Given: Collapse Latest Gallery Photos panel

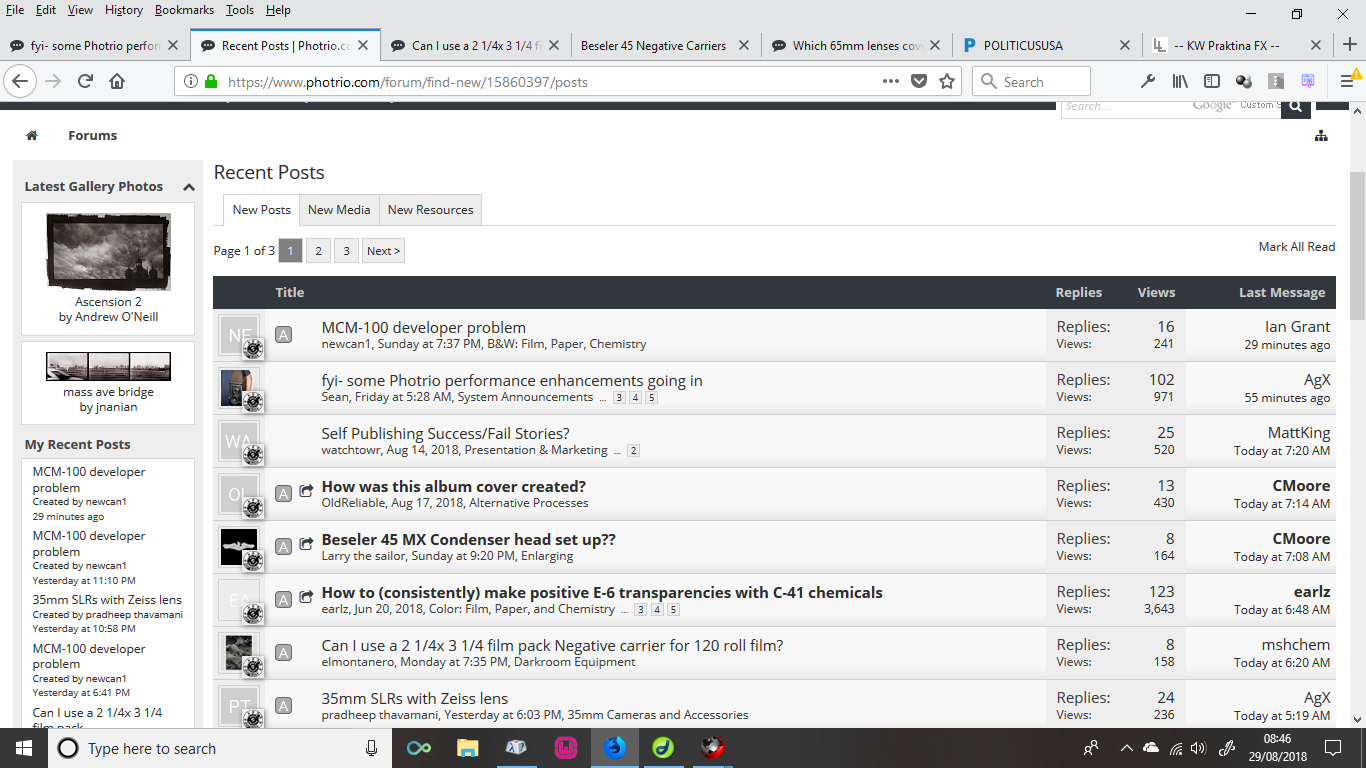Looking at the screenshot, I should click(188, 187).
